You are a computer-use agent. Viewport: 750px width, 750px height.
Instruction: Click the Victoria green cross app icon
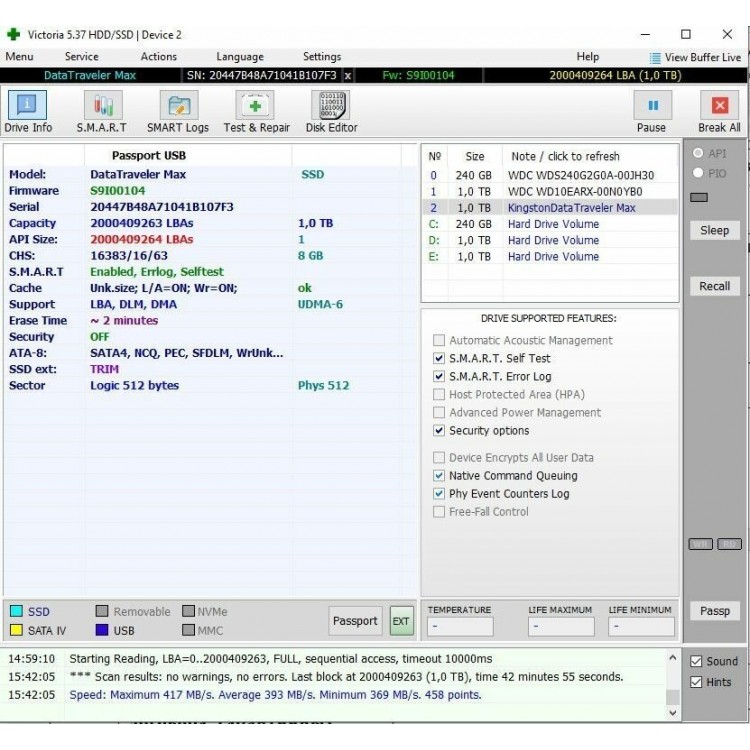(13, 34)
